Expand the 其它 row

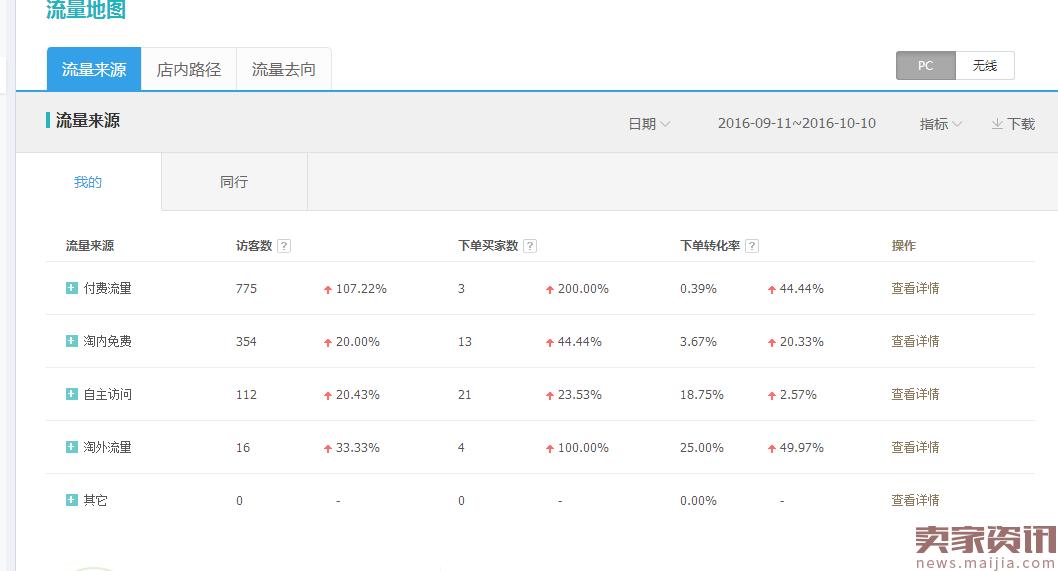[71, 500]
